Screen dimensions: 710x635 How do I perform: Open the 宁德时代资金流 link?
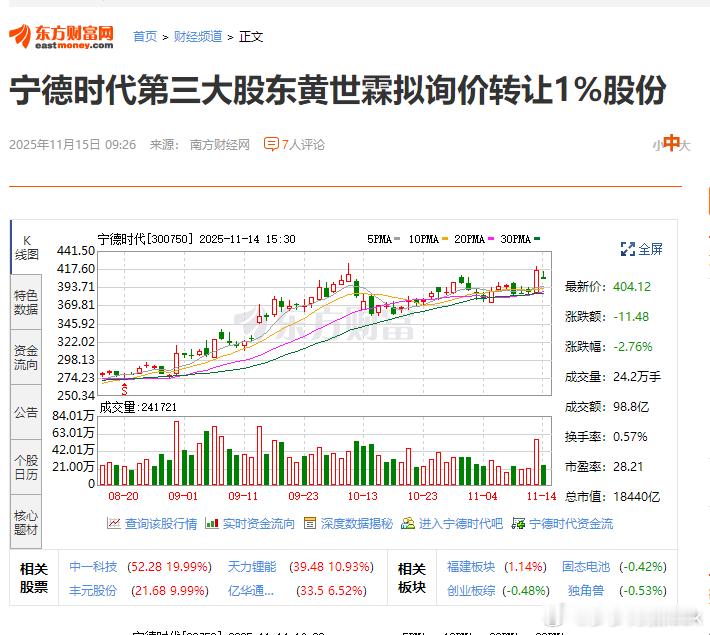(x=571, y=524)
